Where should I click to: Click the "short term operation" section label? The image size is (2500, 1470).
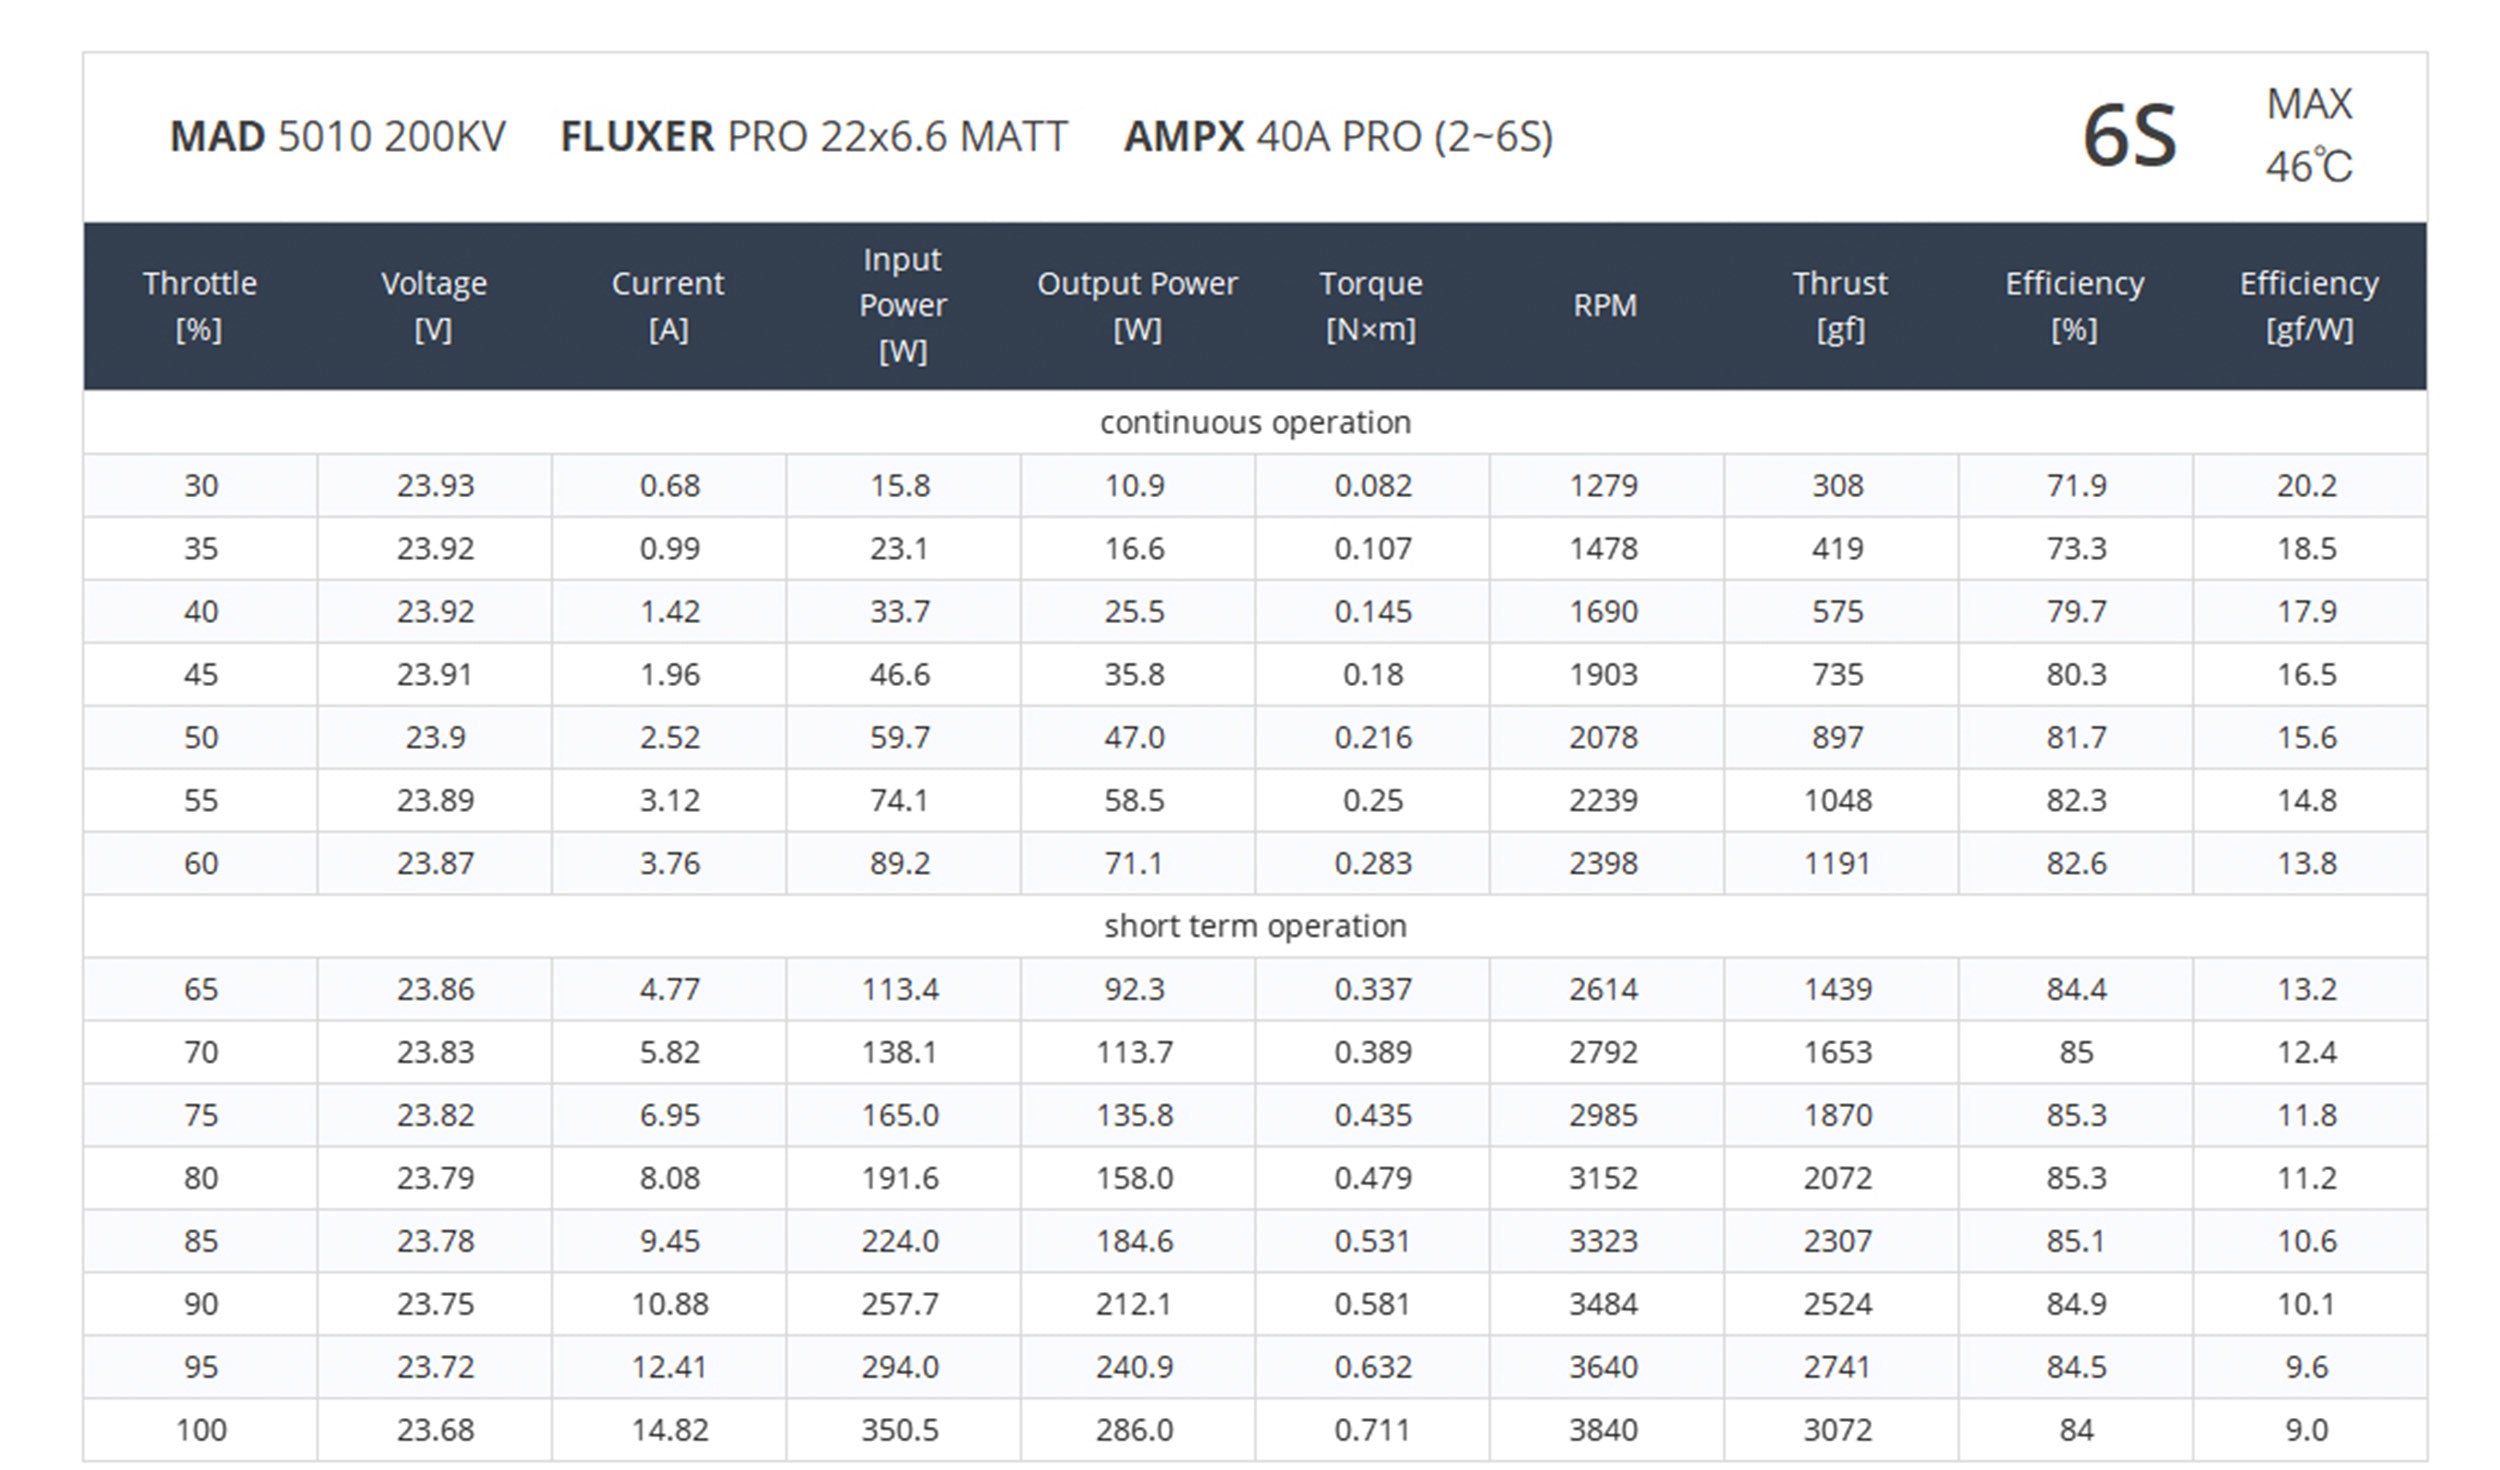1255,927
